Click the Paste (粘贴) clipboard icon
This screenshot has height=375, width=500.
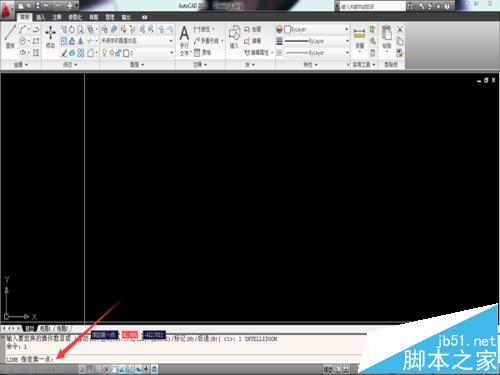(x=387, y=37)
